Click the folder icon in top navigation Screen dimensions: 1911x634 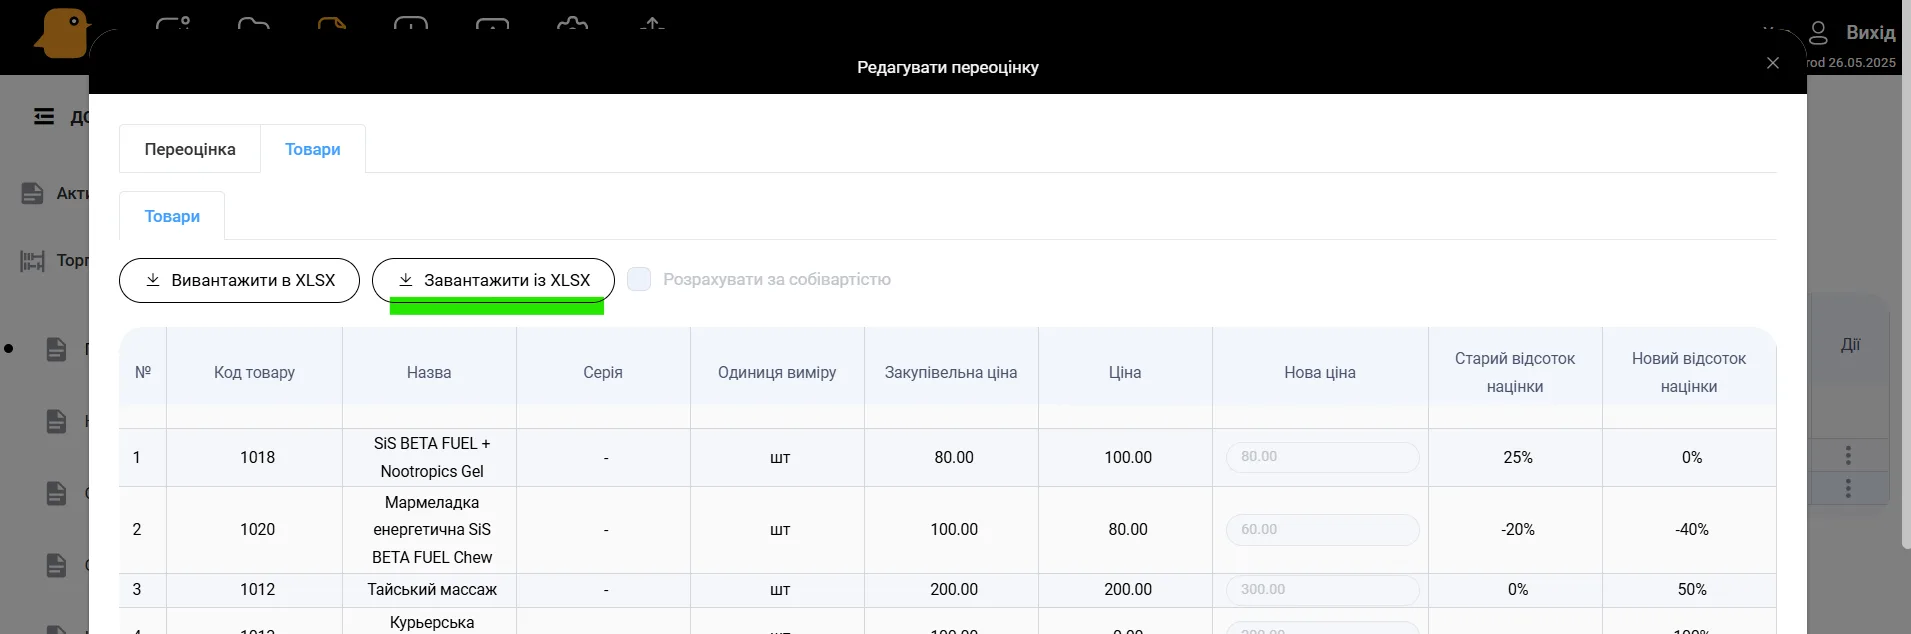click(x=253, y=23)
